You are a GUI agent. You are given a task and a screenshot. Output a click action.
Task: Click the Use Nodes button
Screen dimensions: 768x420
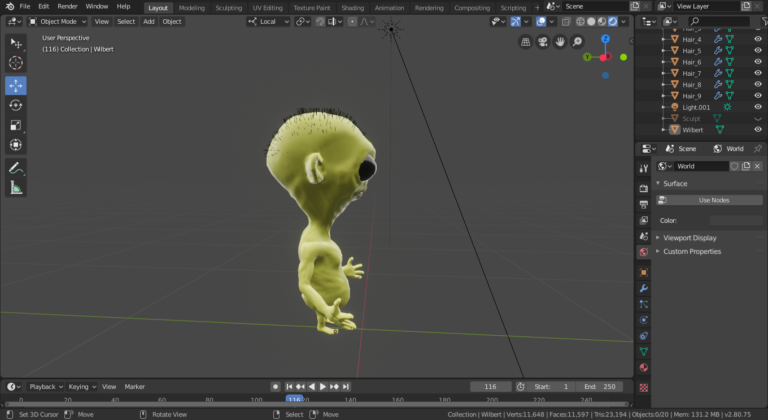713,200
